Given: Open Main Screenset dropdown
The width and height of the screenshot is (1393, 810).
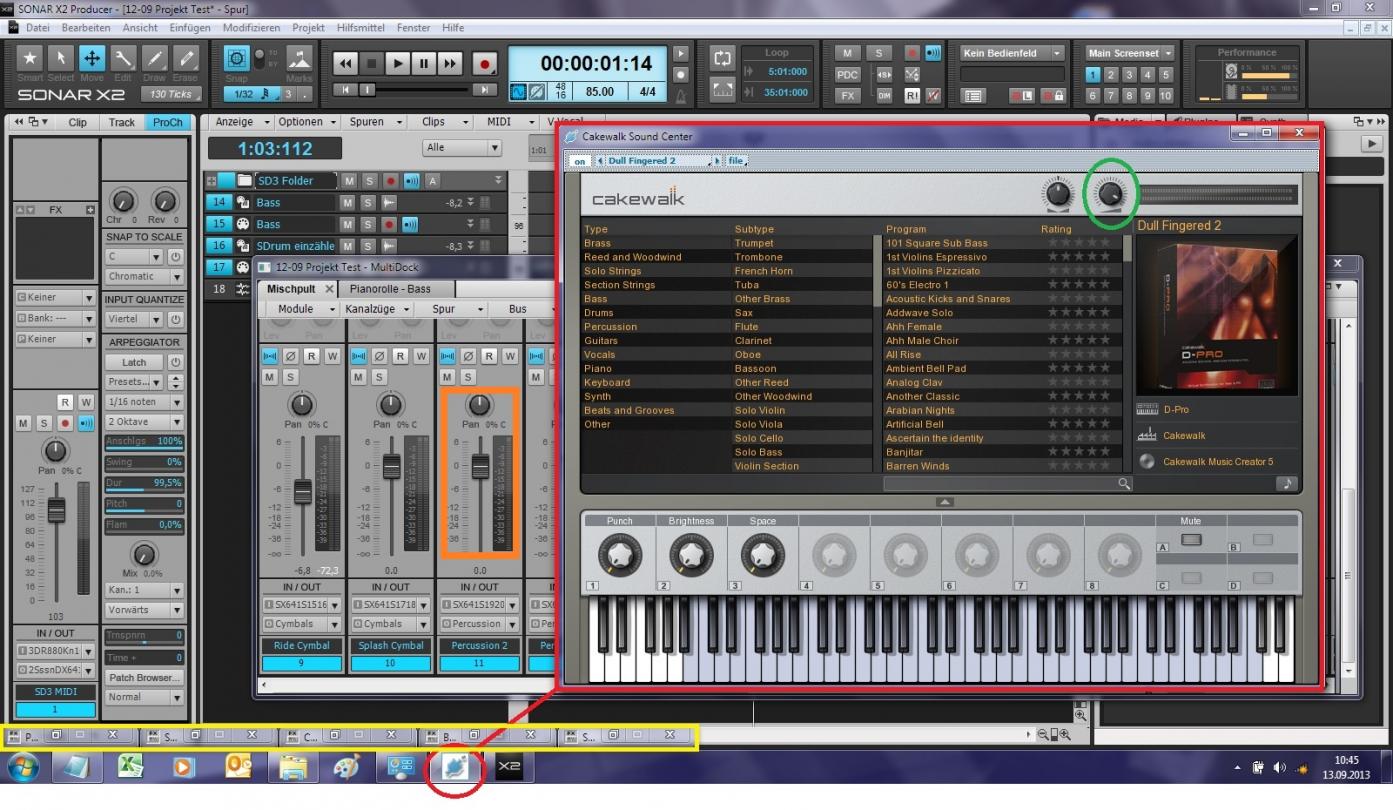Looking at the screenshot, I should [1130, 53].
